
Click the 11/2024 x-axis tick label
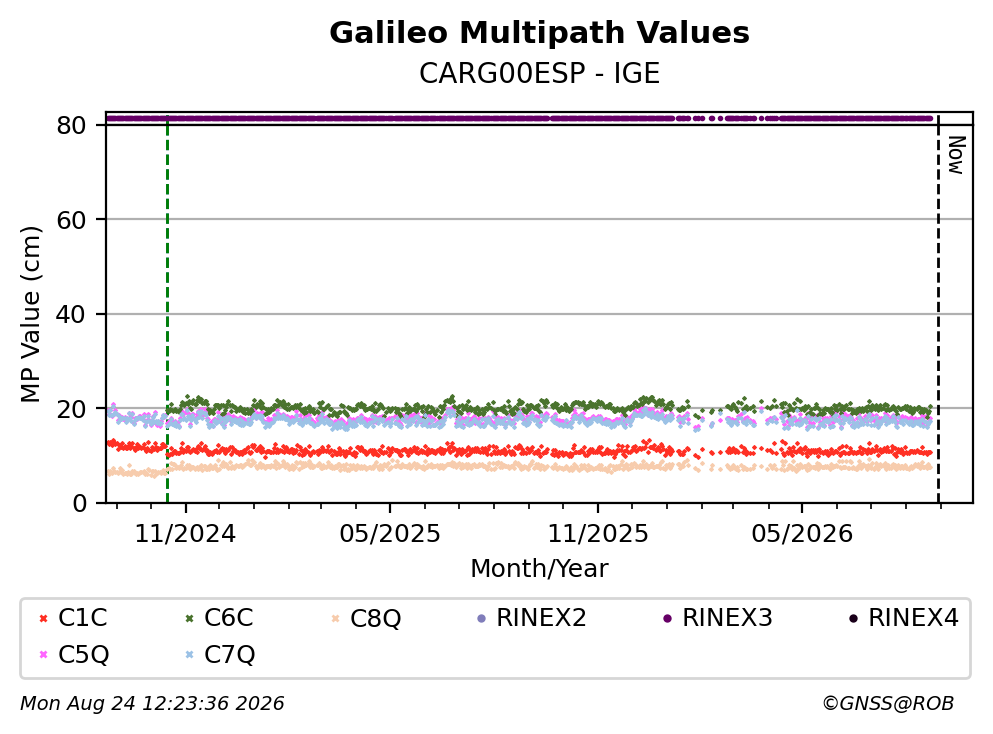click(x=185, y=534)
